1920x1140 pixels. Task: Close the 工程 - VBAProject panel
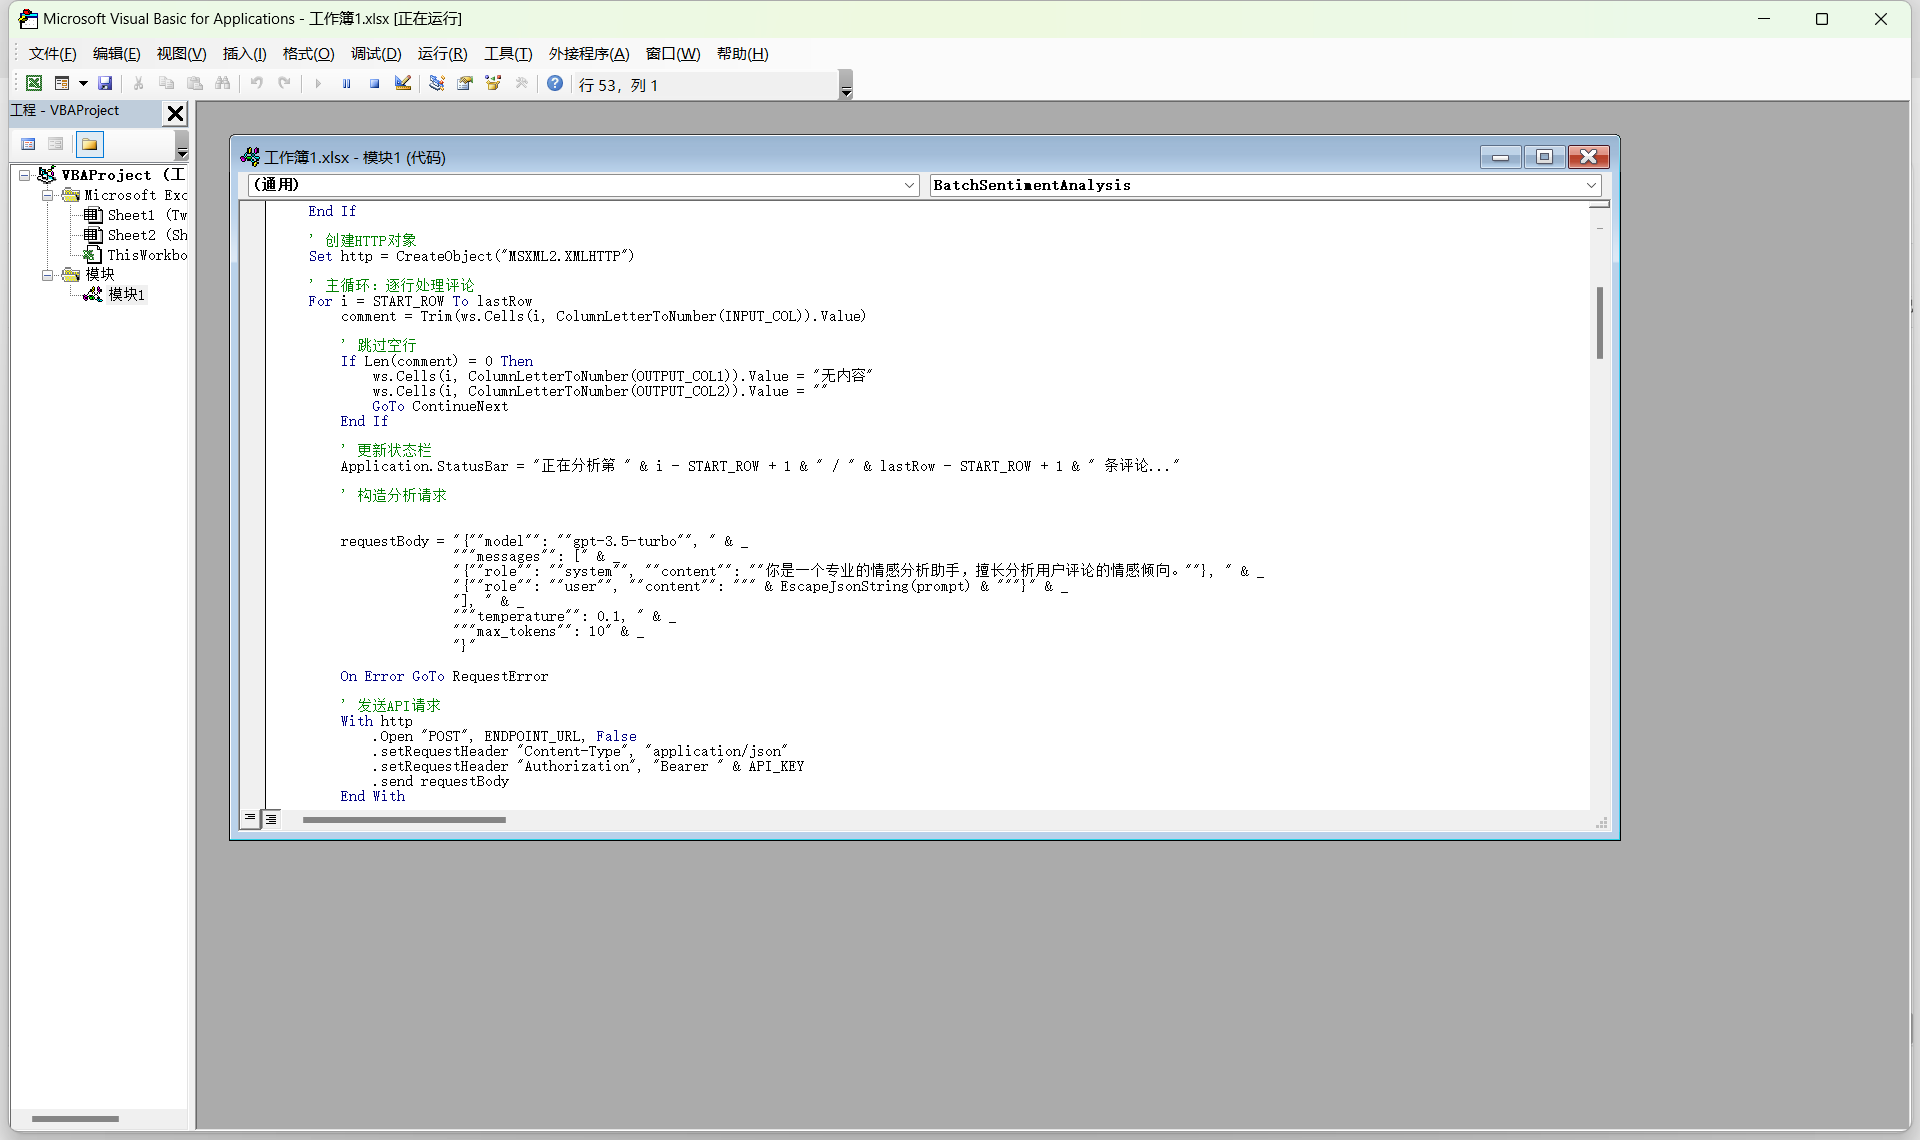pyautogui.click(x=175, y=113)
